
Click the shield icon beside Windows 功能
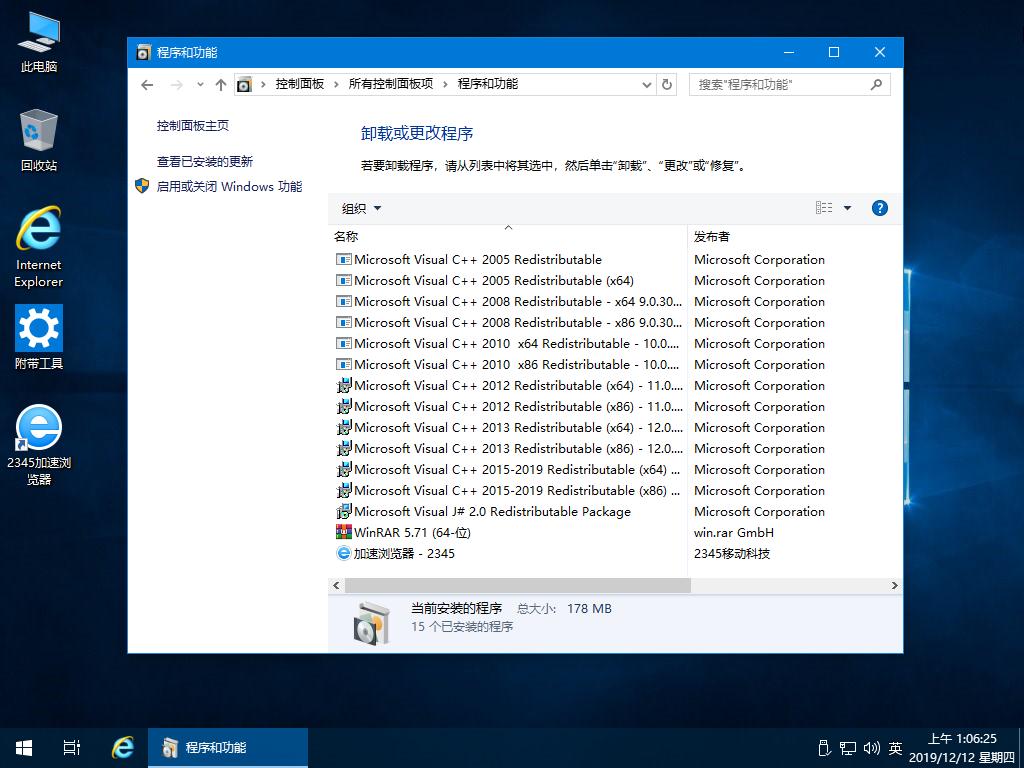click(142, 186)
